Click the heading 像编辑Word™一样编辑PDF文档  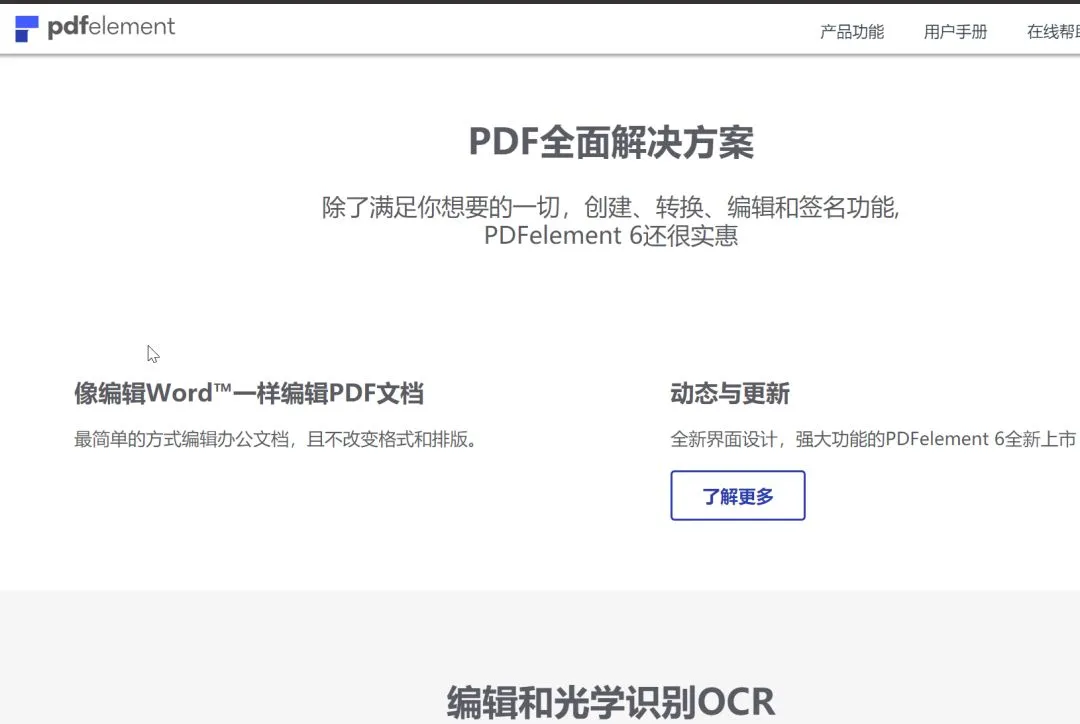click(249, 393)
